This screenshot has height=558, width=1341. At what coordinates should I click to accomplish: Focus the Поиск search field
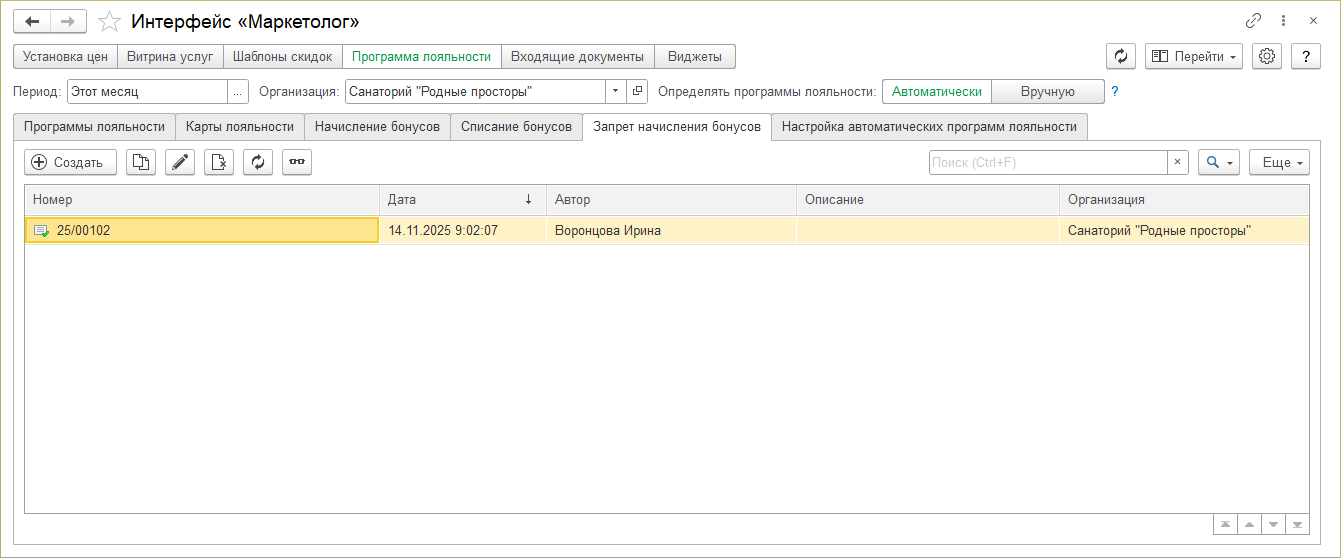point(1048,162)
